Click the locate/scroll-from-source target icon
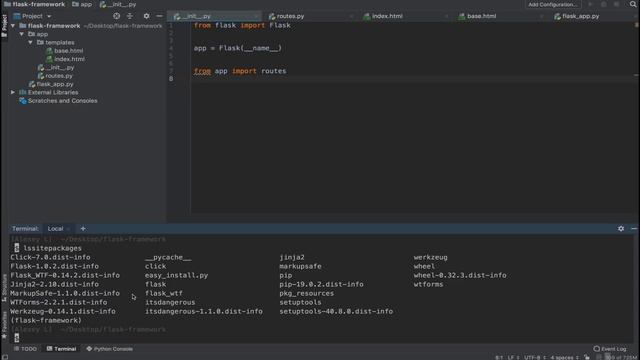 116,16
